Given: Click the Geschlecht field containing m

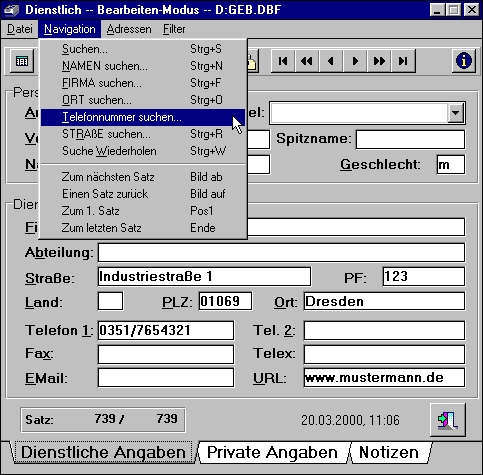Looking at the screenshot, I should pos(451,164).
